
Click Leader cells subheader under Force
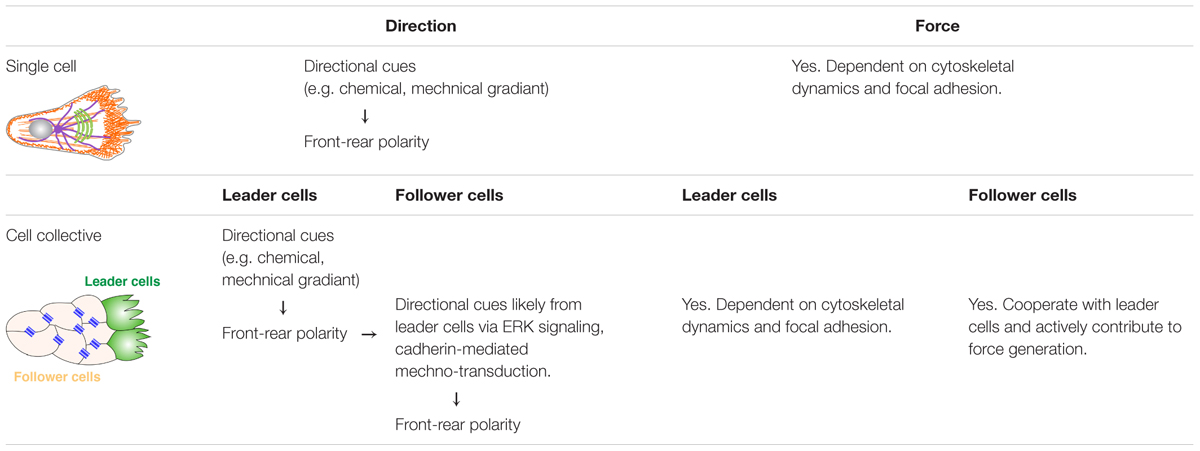coord(729,196)
